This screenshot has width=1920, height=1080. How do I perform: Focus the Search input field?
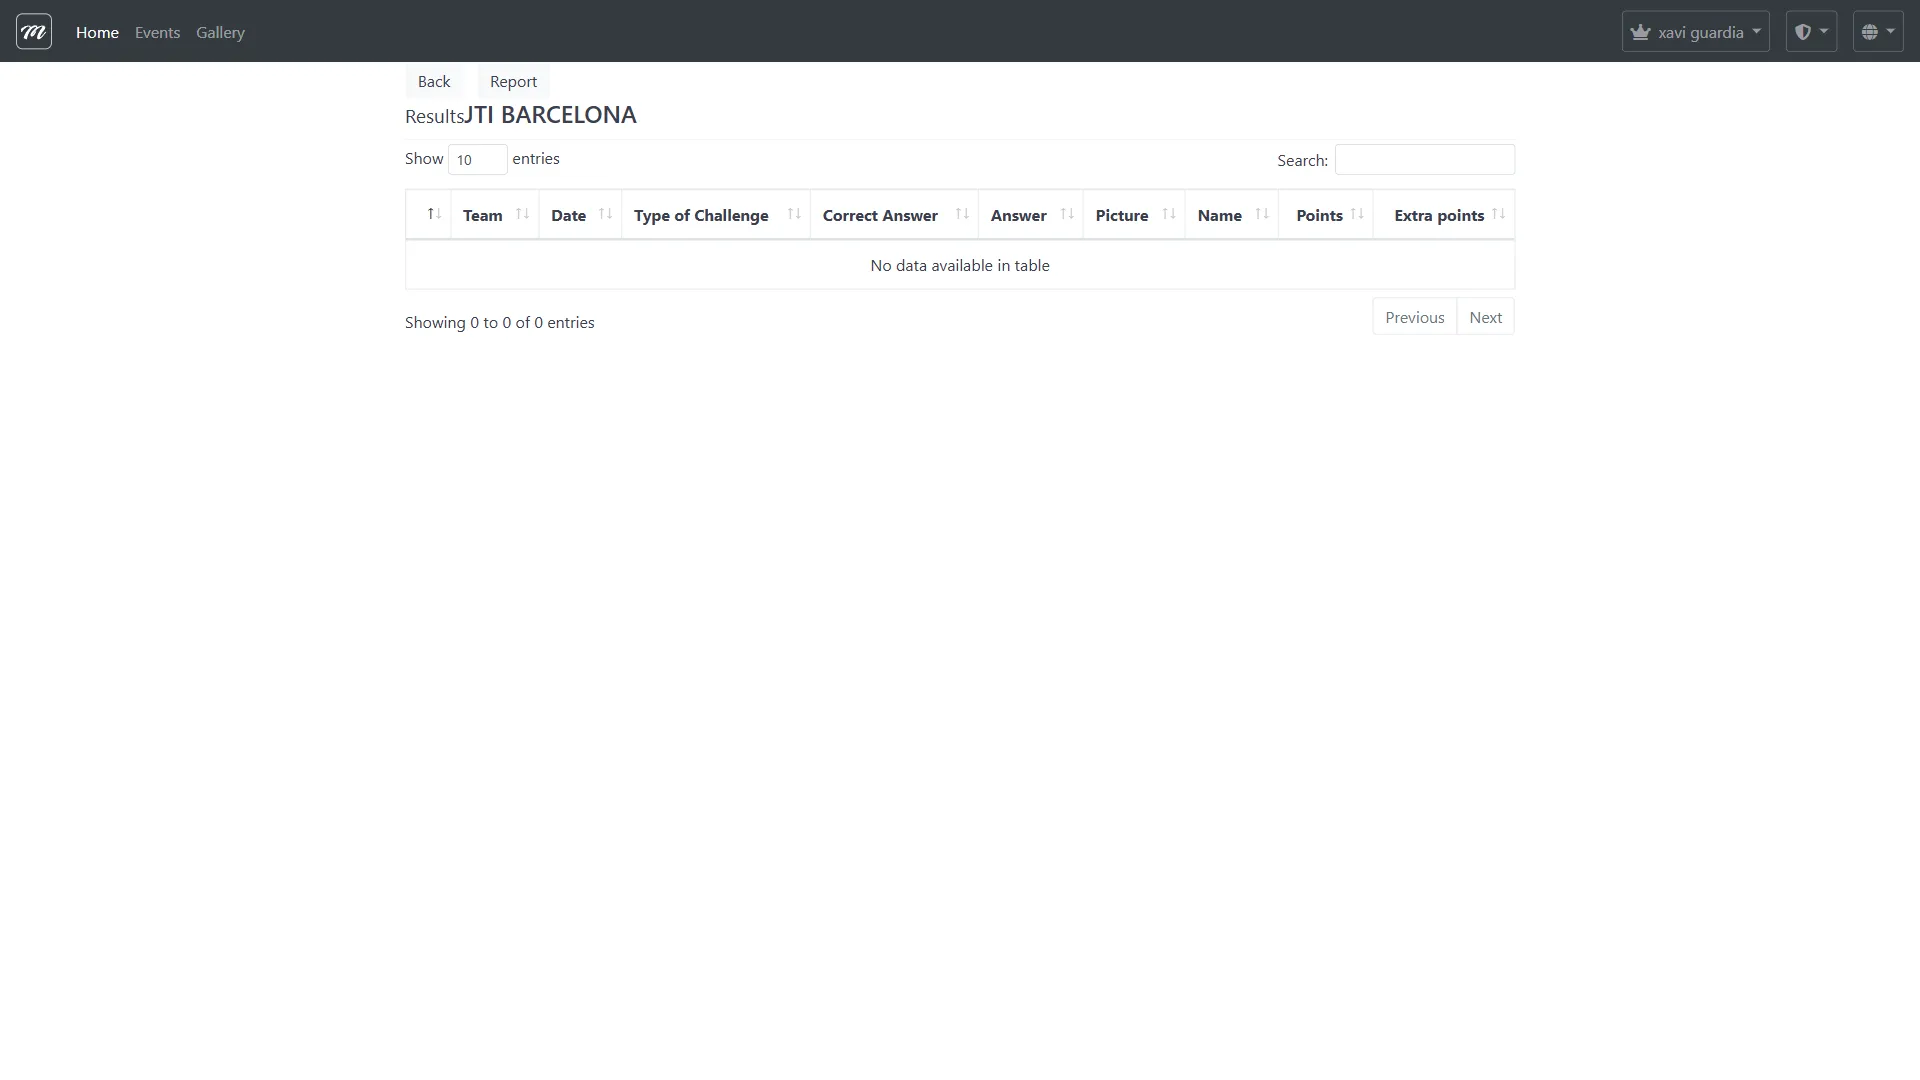pos(1424,160)
